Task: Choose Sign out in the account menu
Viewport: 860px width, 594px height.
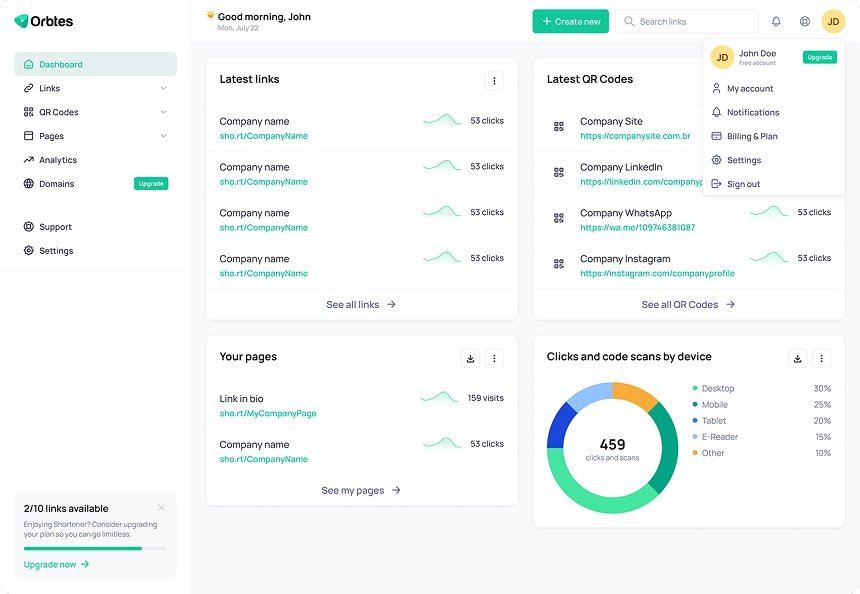Action: [743, 184]
